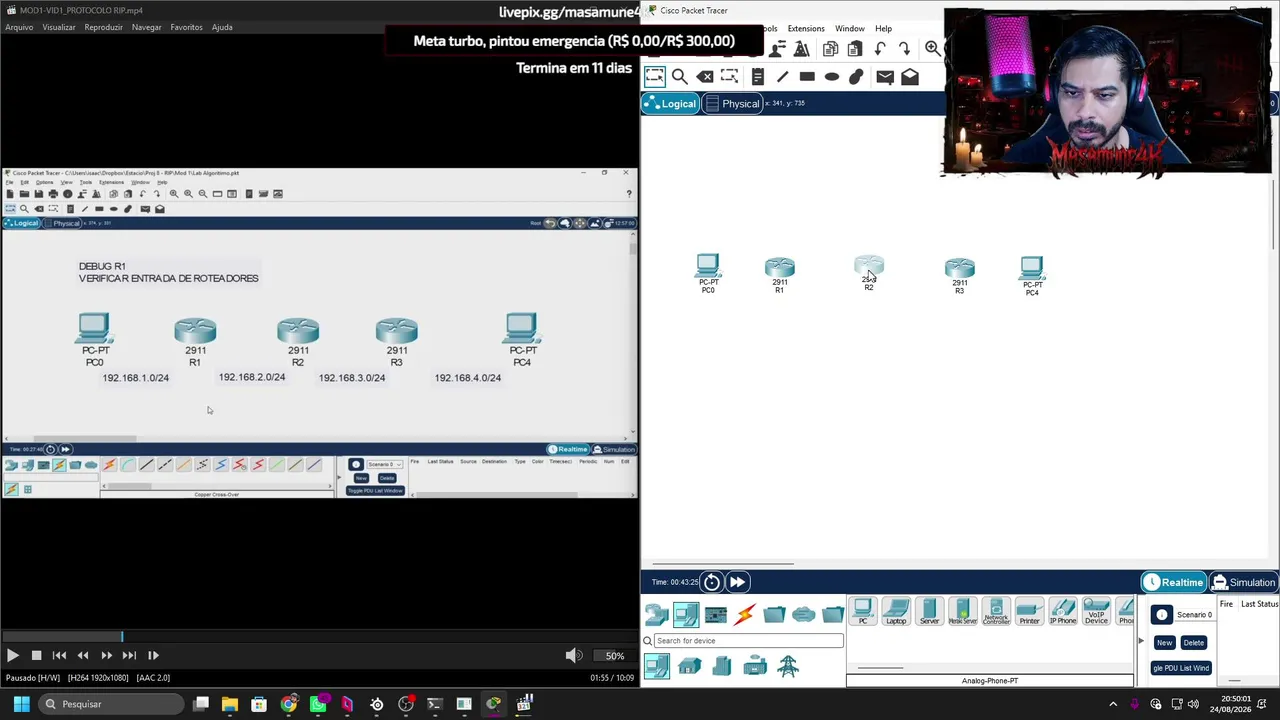
Task: Switch to the Physical workspace view
Action: [x=733, y=104]
